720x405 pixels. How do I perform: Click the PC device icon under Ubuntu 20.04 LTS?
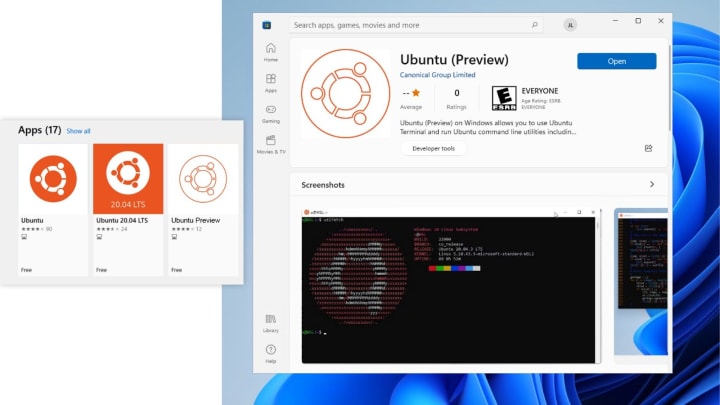pyautogui.click(x=99, y=237)
